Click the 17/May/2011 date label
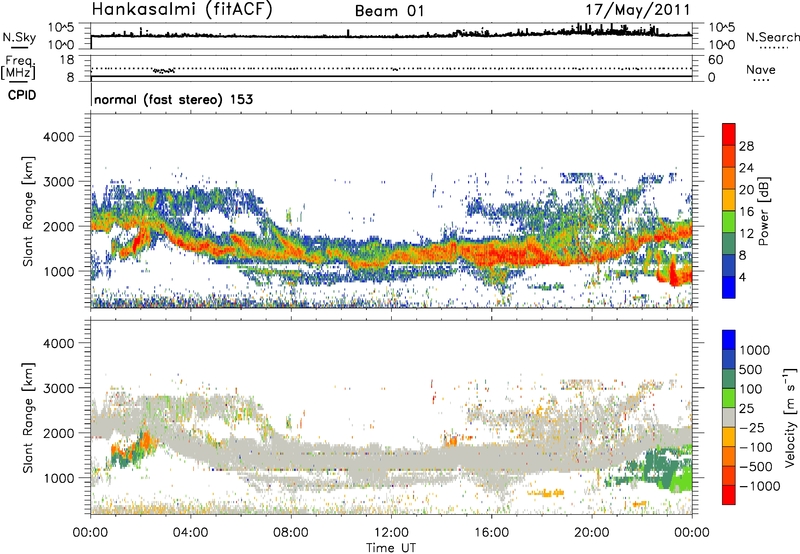Screen dimensions: 800x554 [x=638, y=10]
